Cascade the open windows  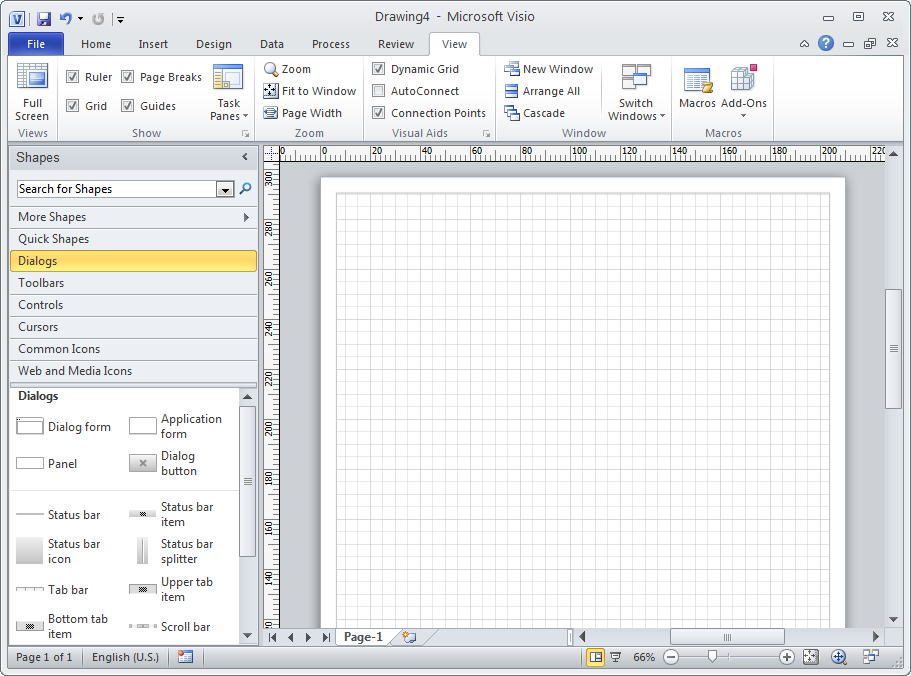click(x=538, y=113)
